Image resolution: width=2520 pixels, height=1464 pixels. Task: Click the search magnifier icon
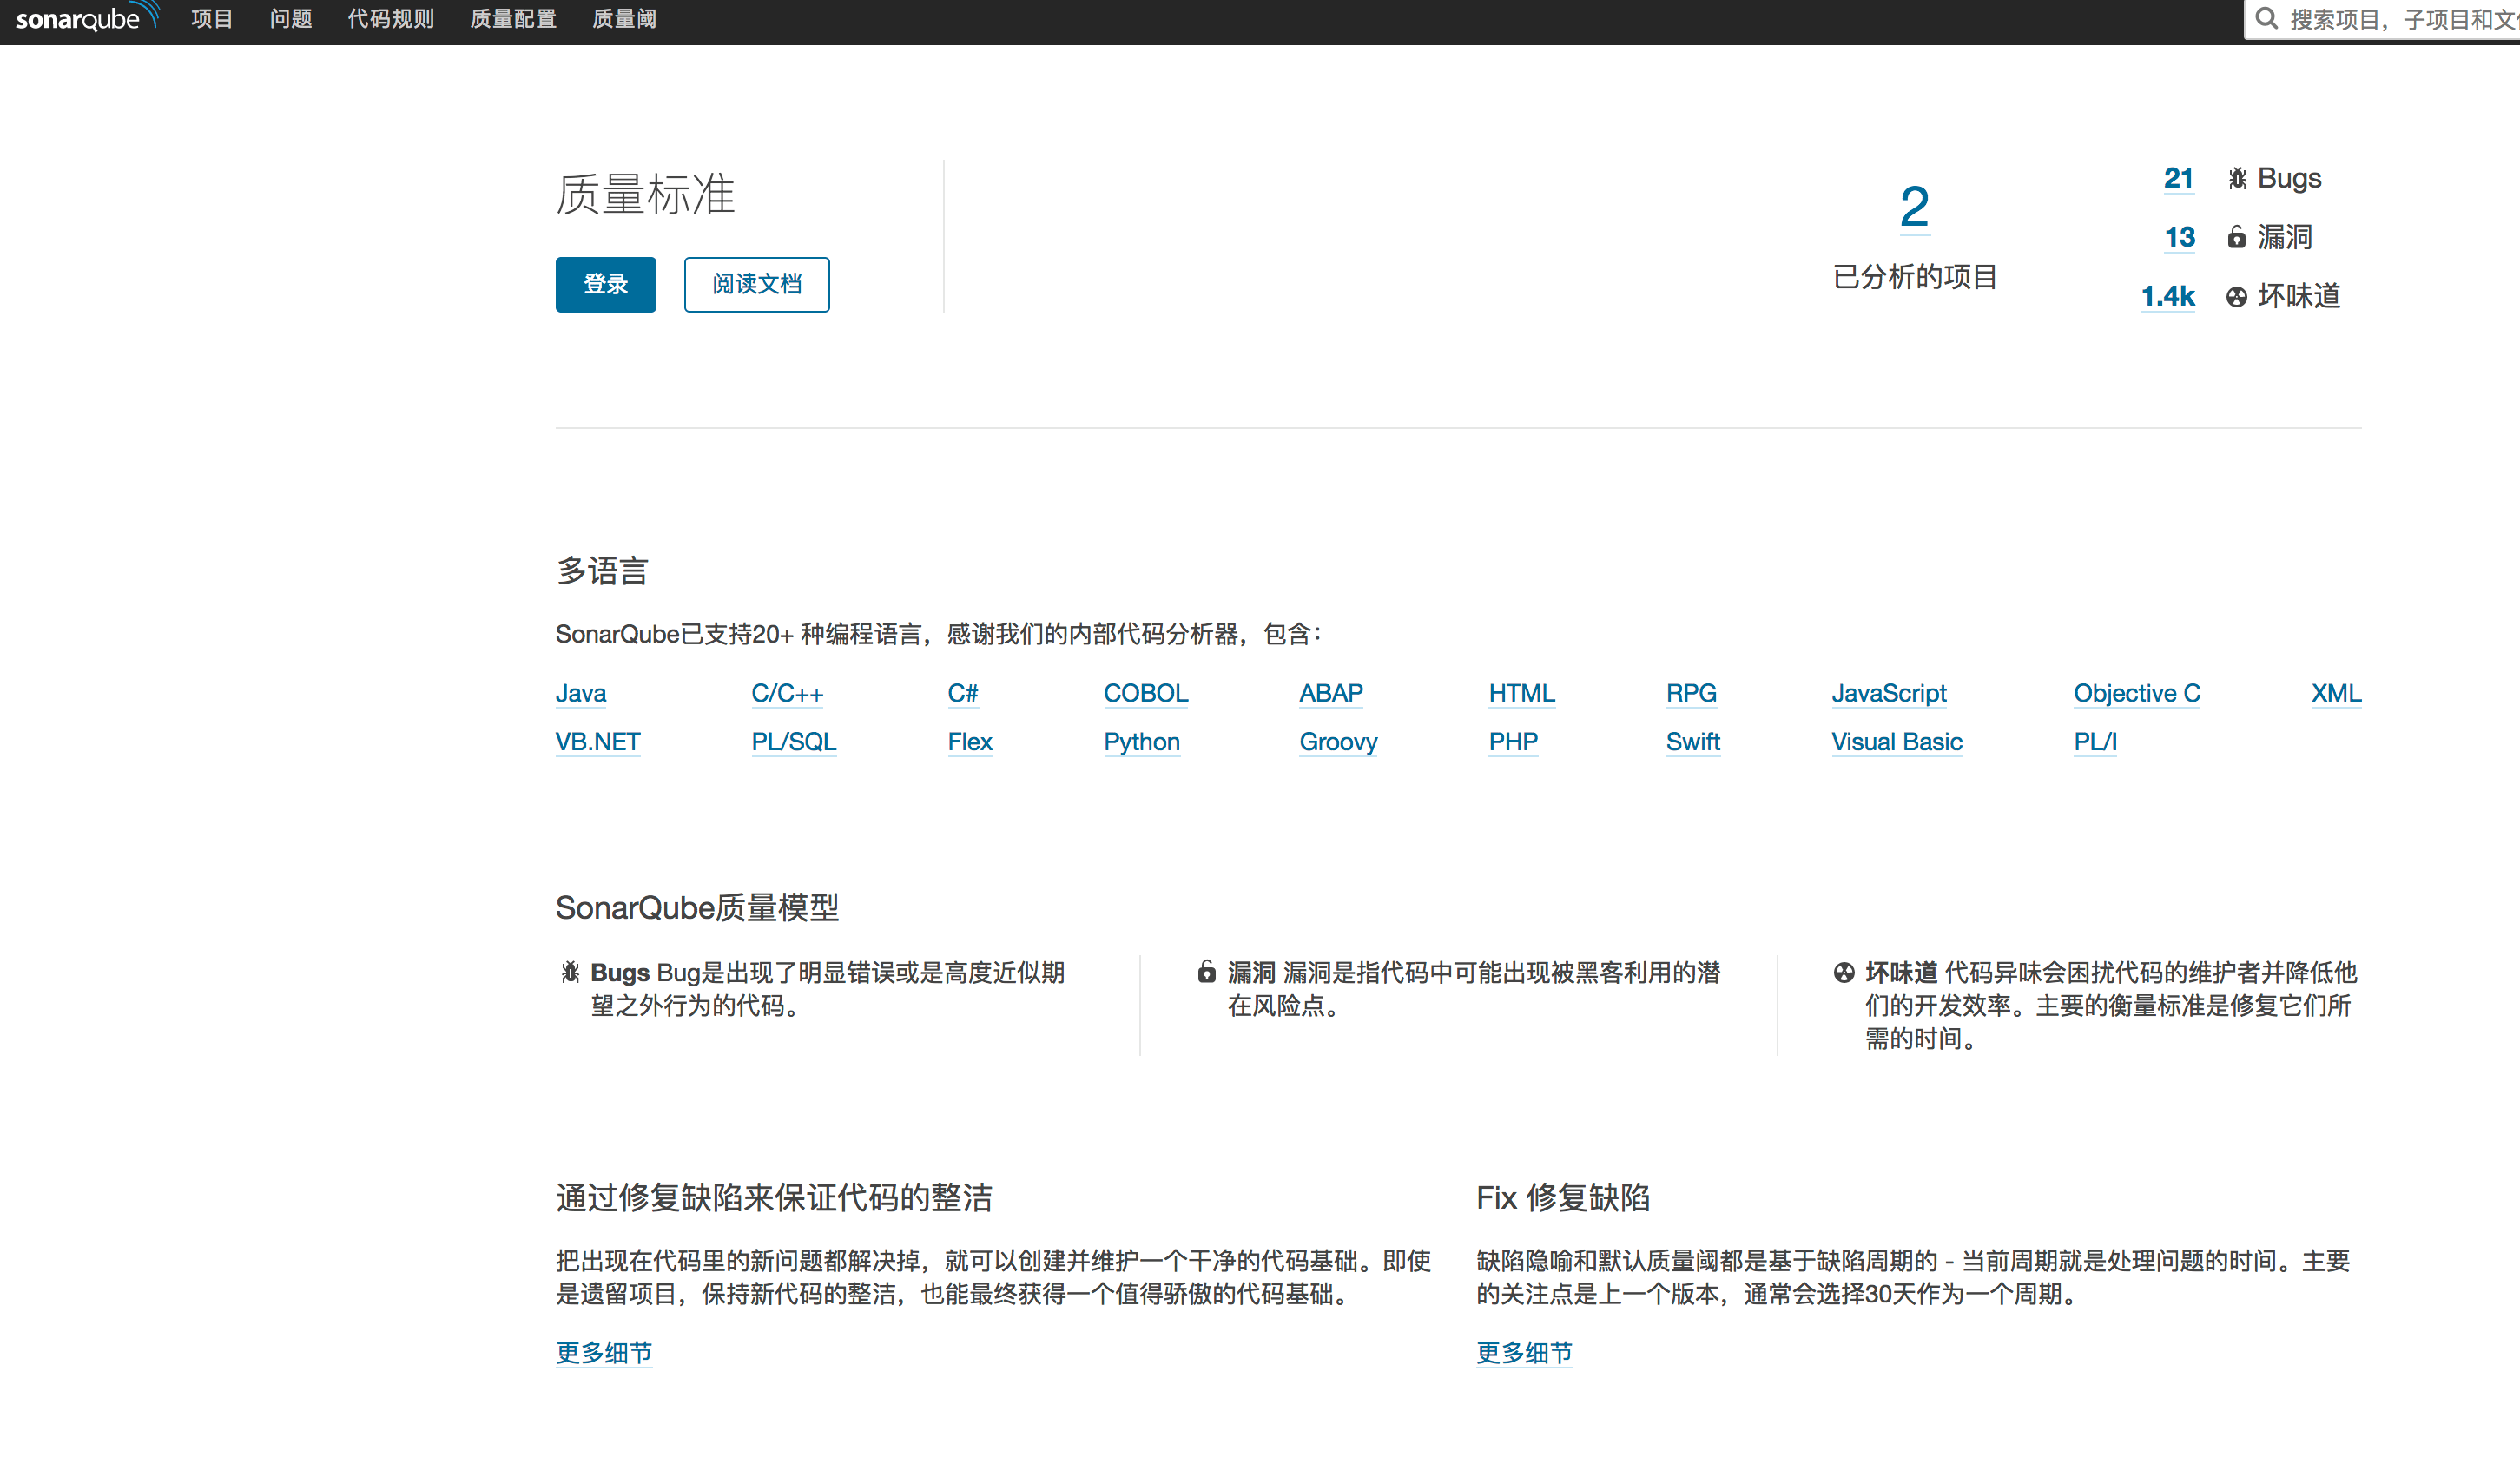[2267, 19]
